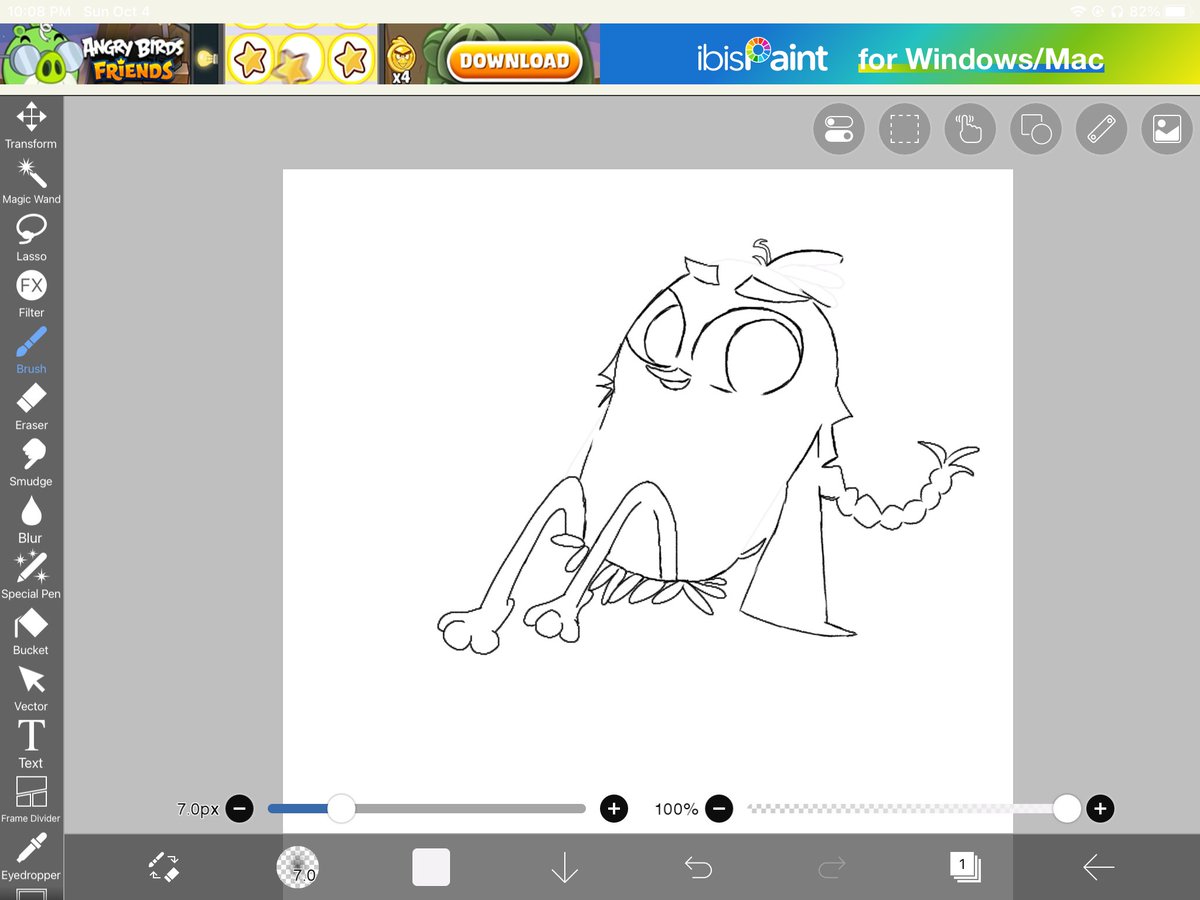Choose the Lasso tool
This screenshot has width=1200, height=900.
pyautogui.click(x=31, y=238)
